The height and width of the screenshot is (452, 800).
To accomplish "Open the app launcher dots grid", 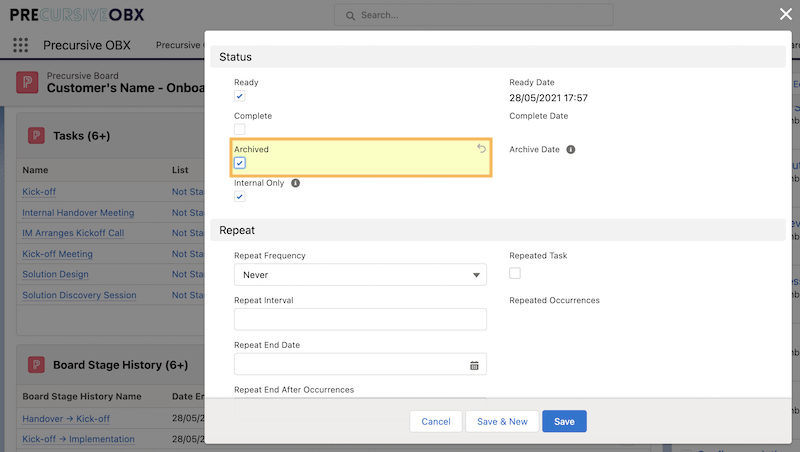I will pos(20,45).
